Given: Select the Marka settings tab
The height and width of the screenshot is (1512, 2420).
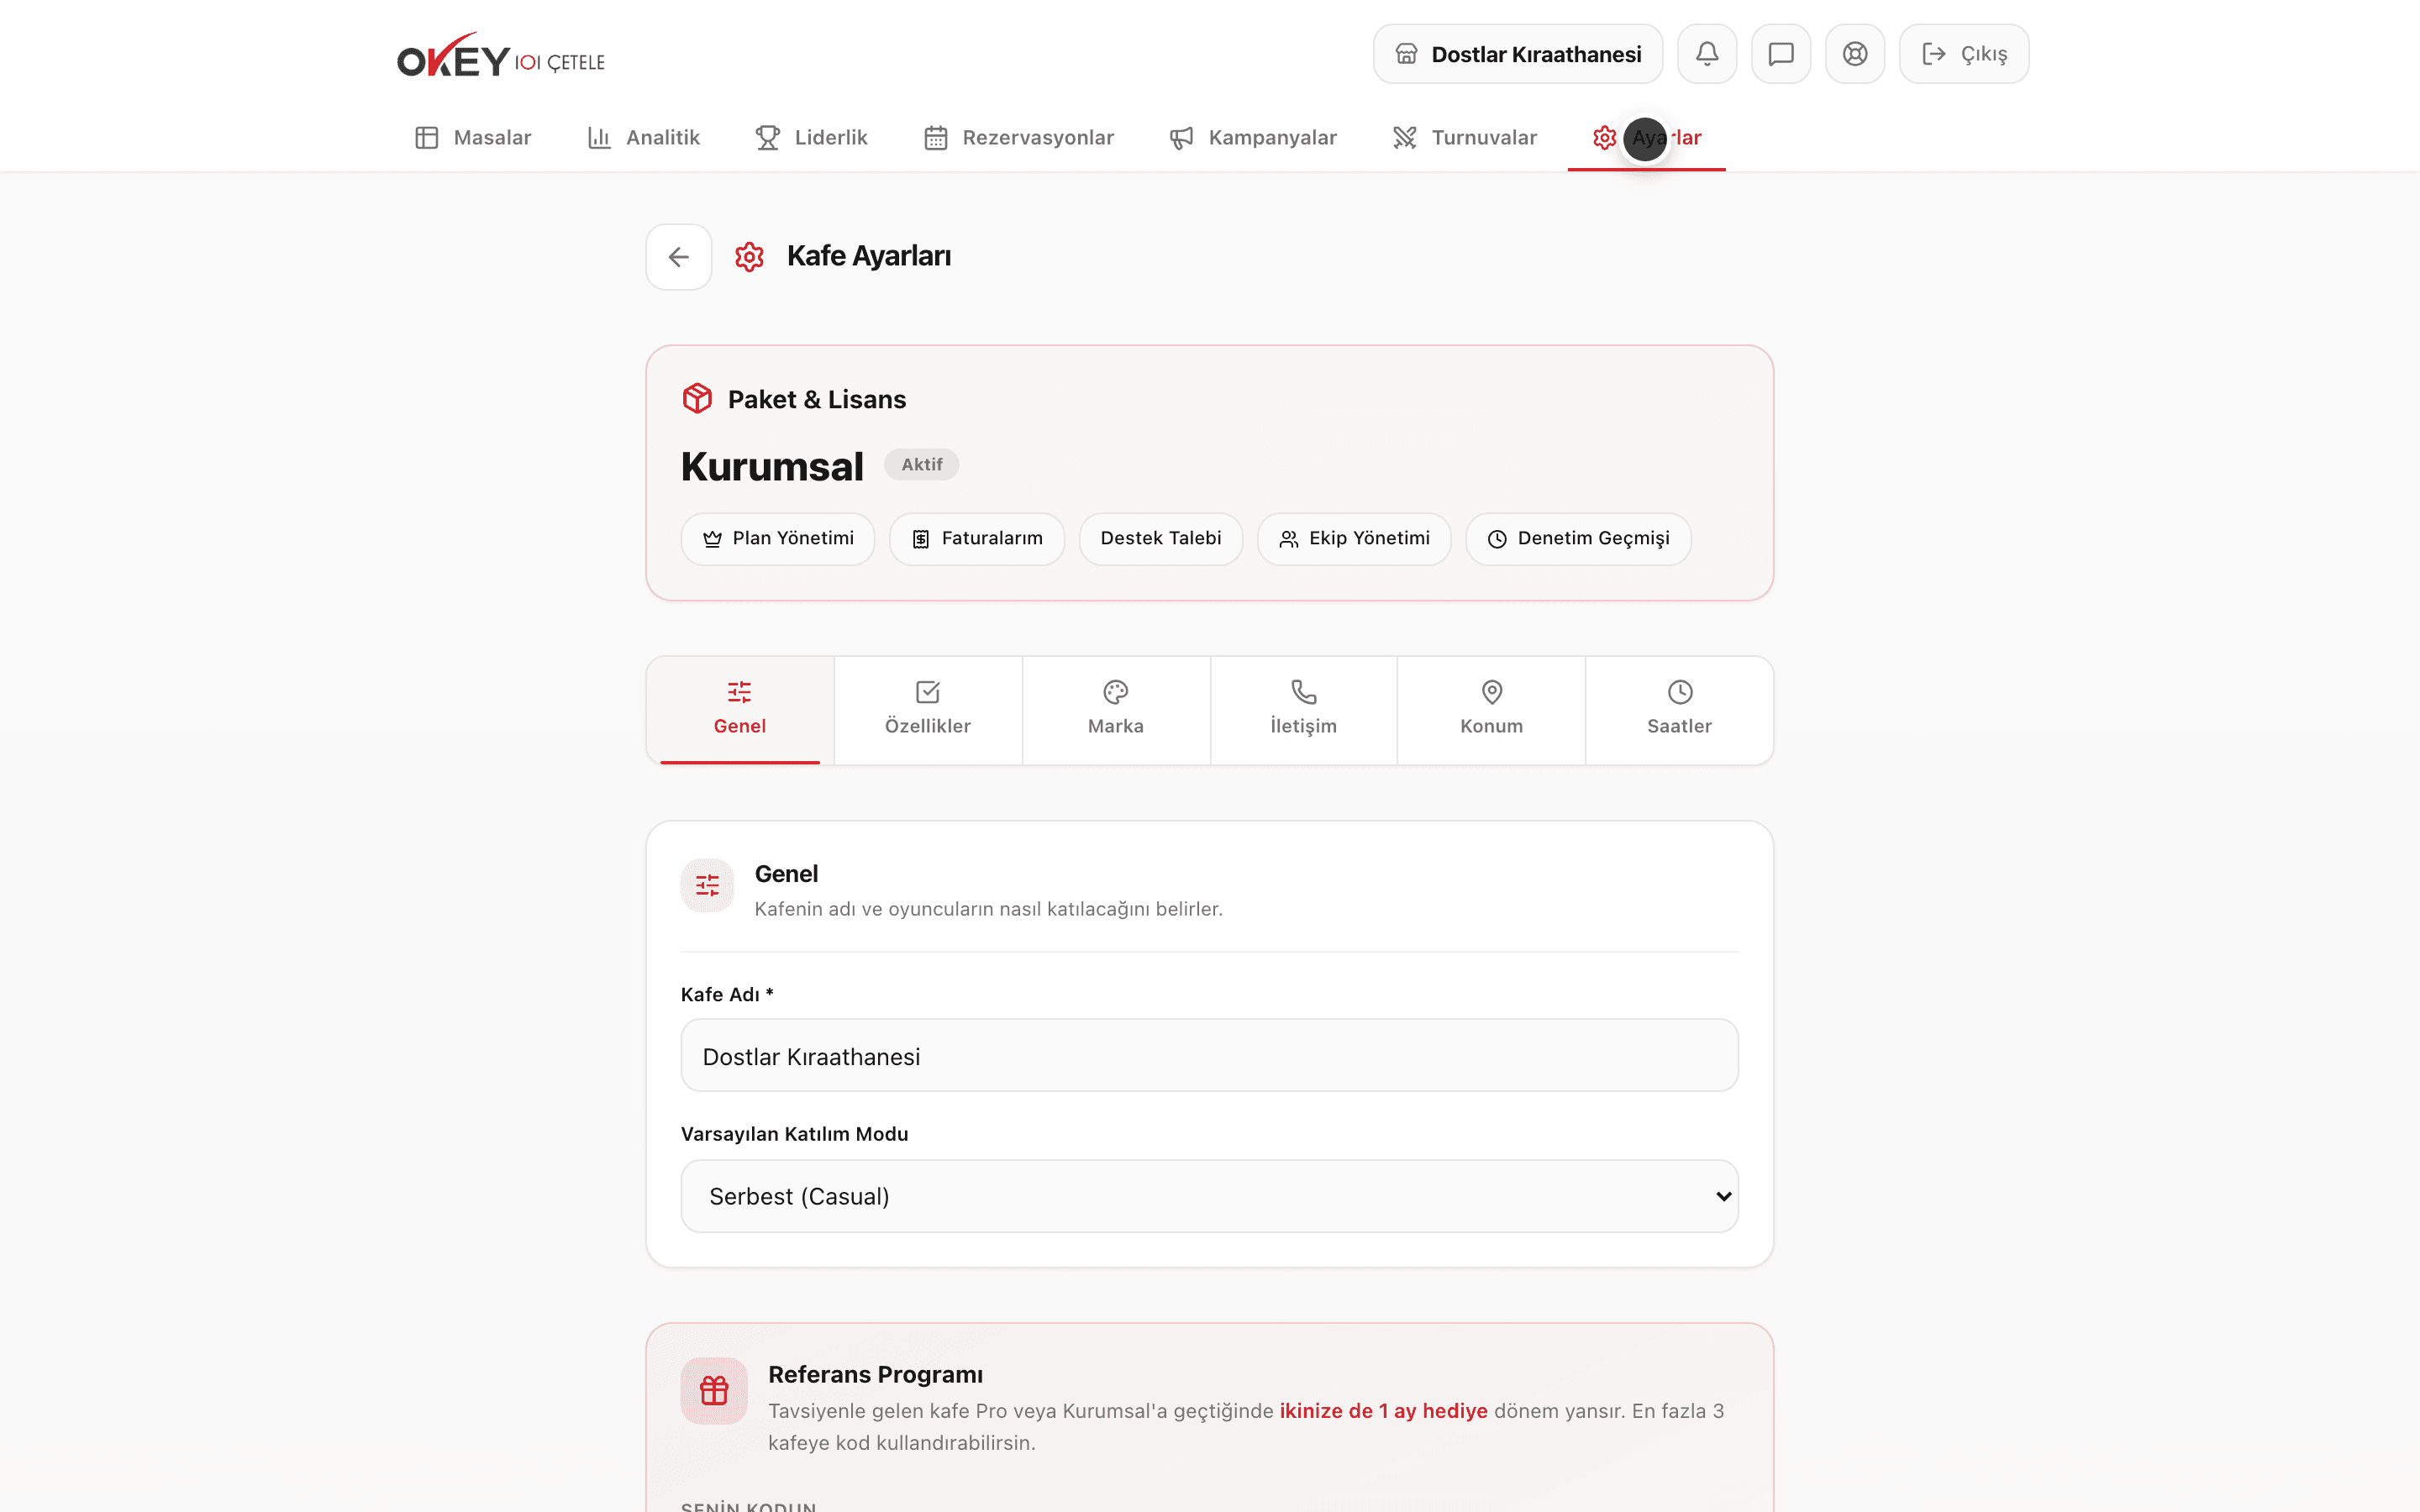Looking at the screenshot, I should click(x=1116, y=710).
